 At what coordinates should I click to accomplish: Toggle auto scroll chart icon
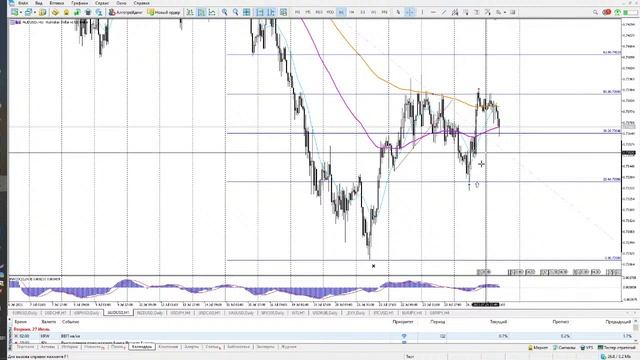point(260,12)
